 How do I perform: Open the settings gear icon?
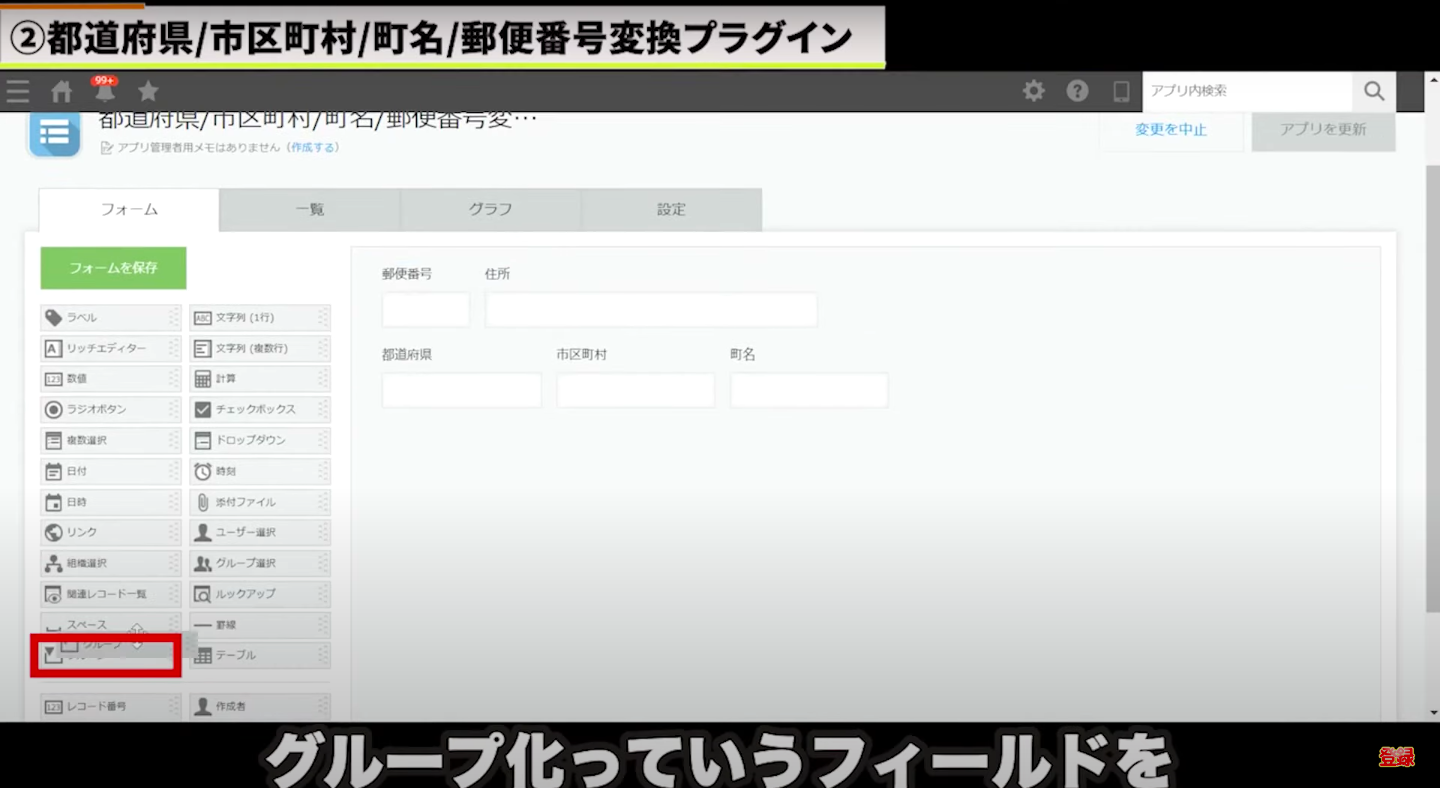click(x=1033, y=91)
